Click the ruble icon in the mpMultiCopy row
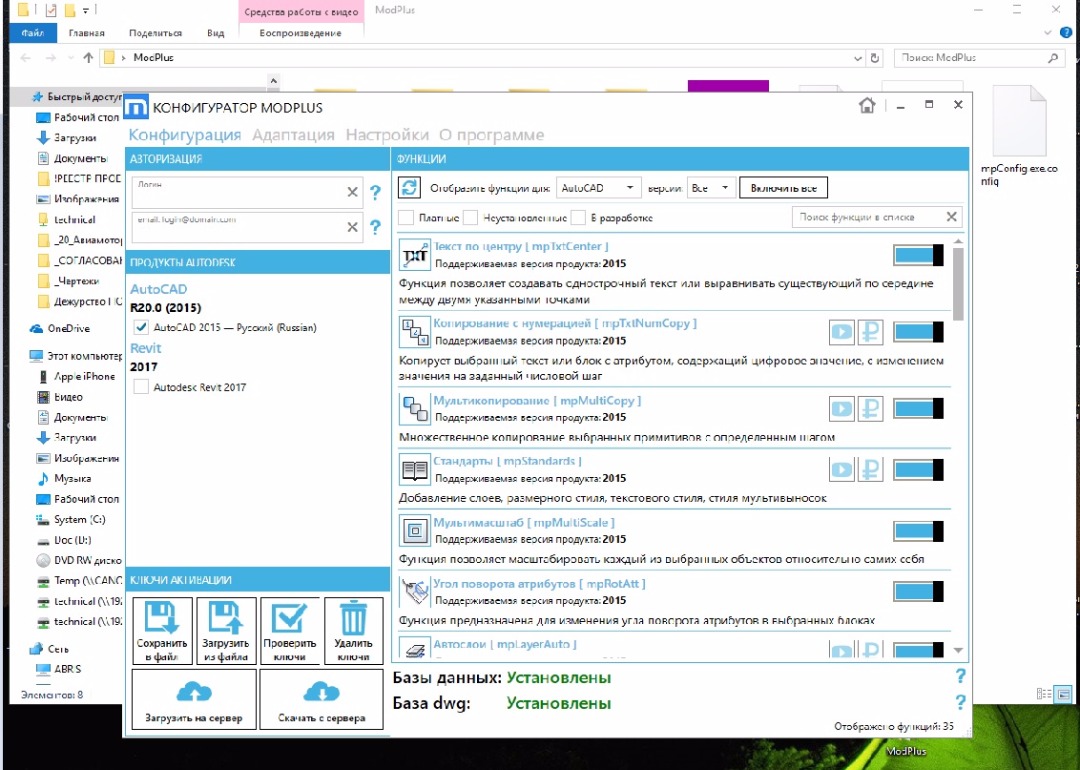 [871, 408]
